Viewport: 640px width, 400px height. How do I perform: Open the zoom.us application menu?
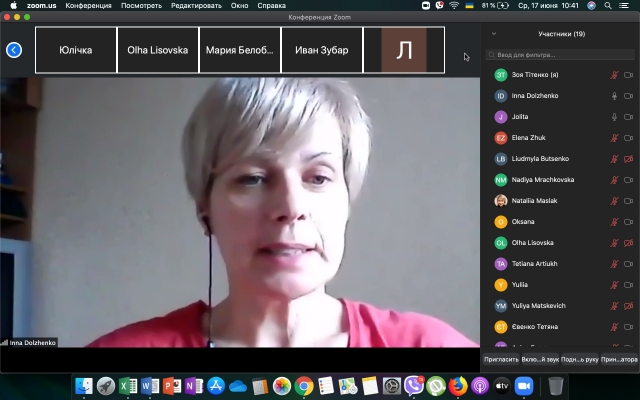click(x=42, y=6)
